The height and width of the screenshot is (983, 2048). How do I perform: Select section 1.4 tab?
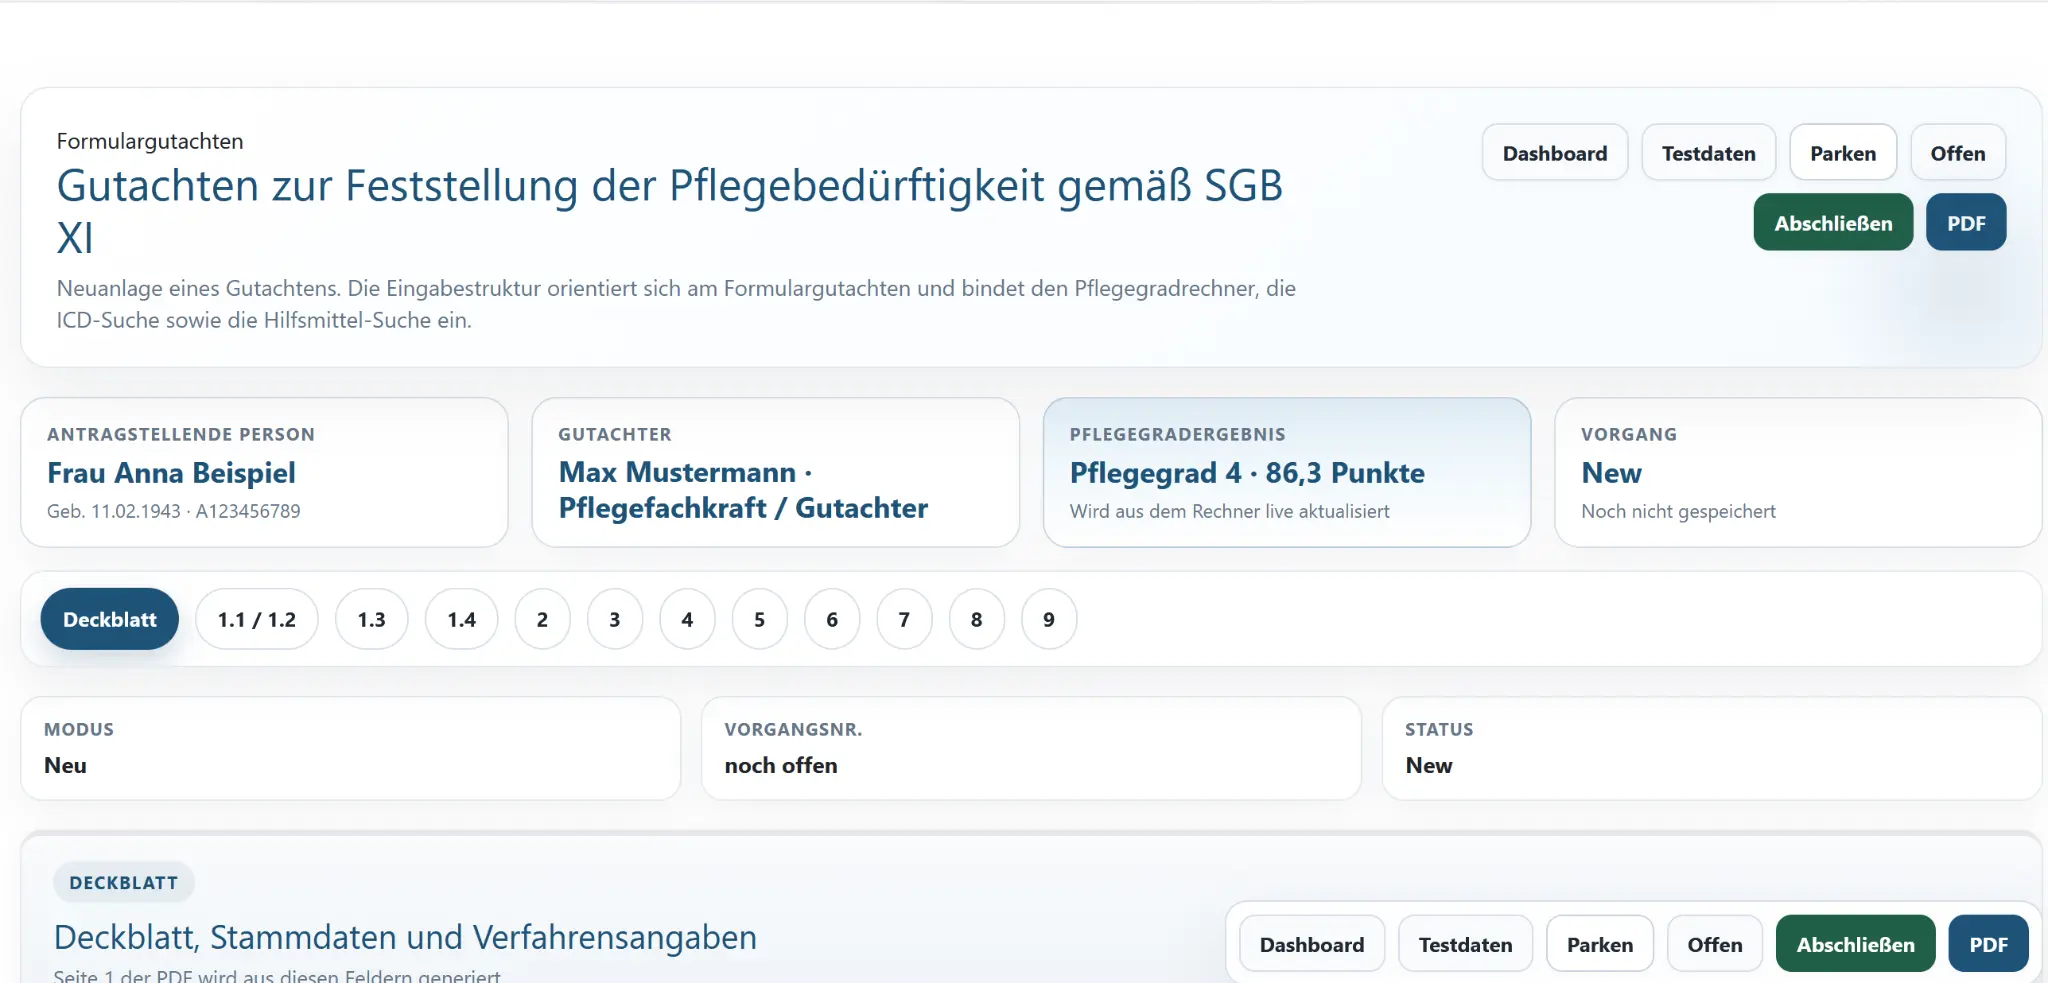tap(462, 619)
